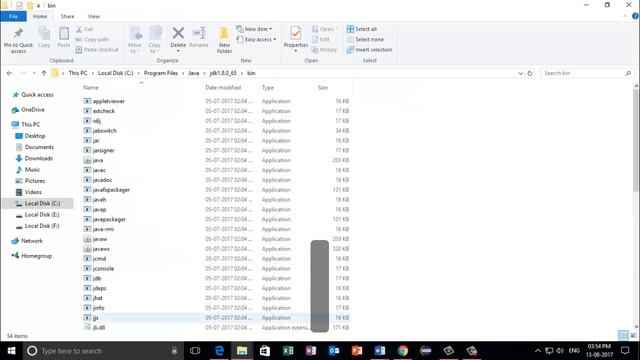Click Select none

coord(365,40)
